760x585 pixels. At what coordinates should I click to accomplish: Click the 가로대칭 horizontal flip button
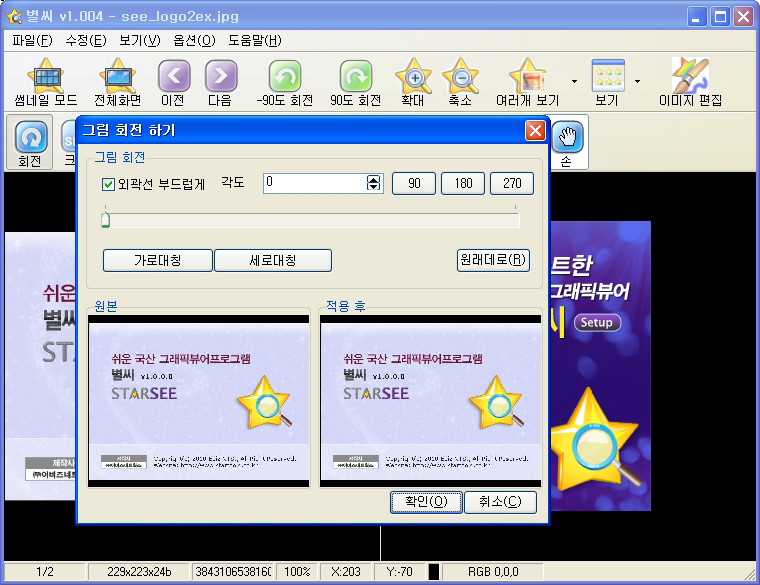(x=158, y=261)
